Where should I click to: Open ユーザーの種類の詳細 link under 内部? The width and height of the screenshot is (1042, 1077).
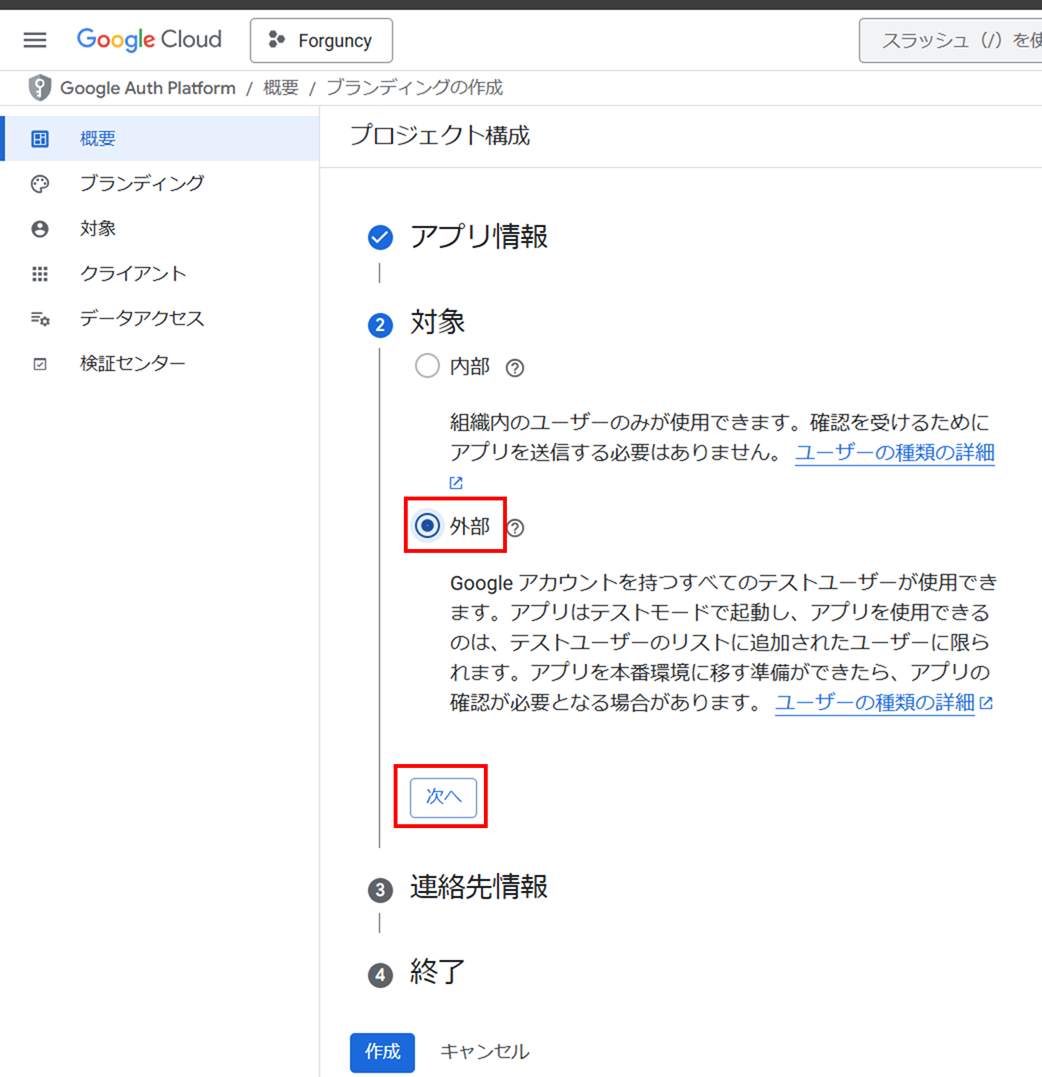click(894, 453)
